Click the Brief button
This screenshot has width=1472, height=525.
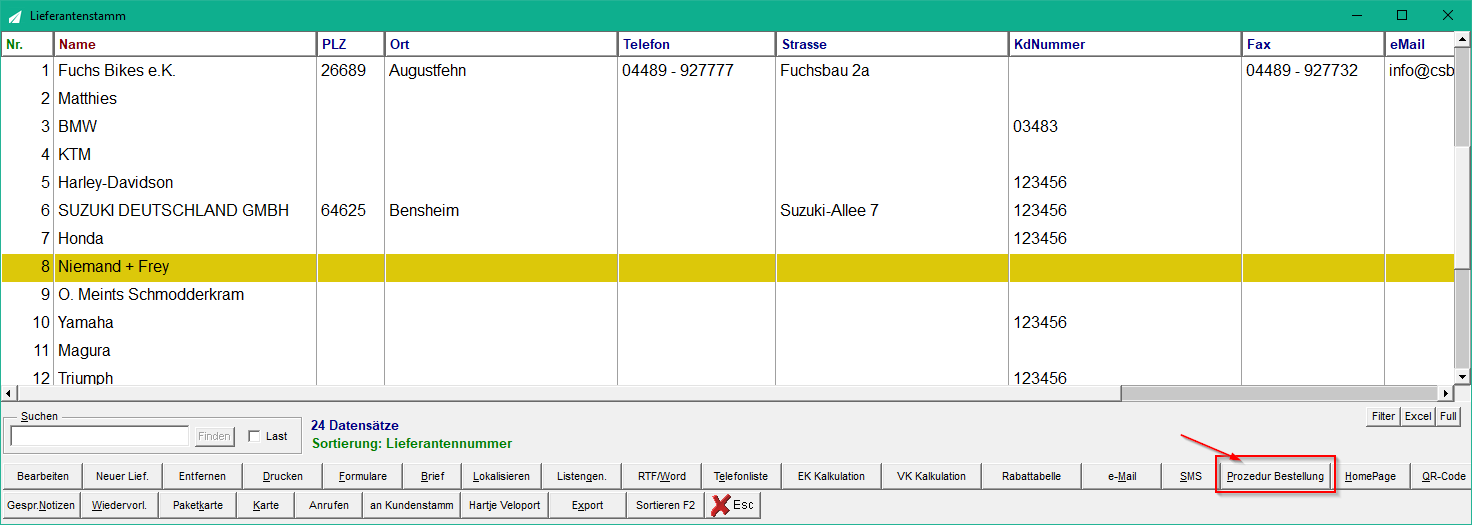(x=433, y=476)
